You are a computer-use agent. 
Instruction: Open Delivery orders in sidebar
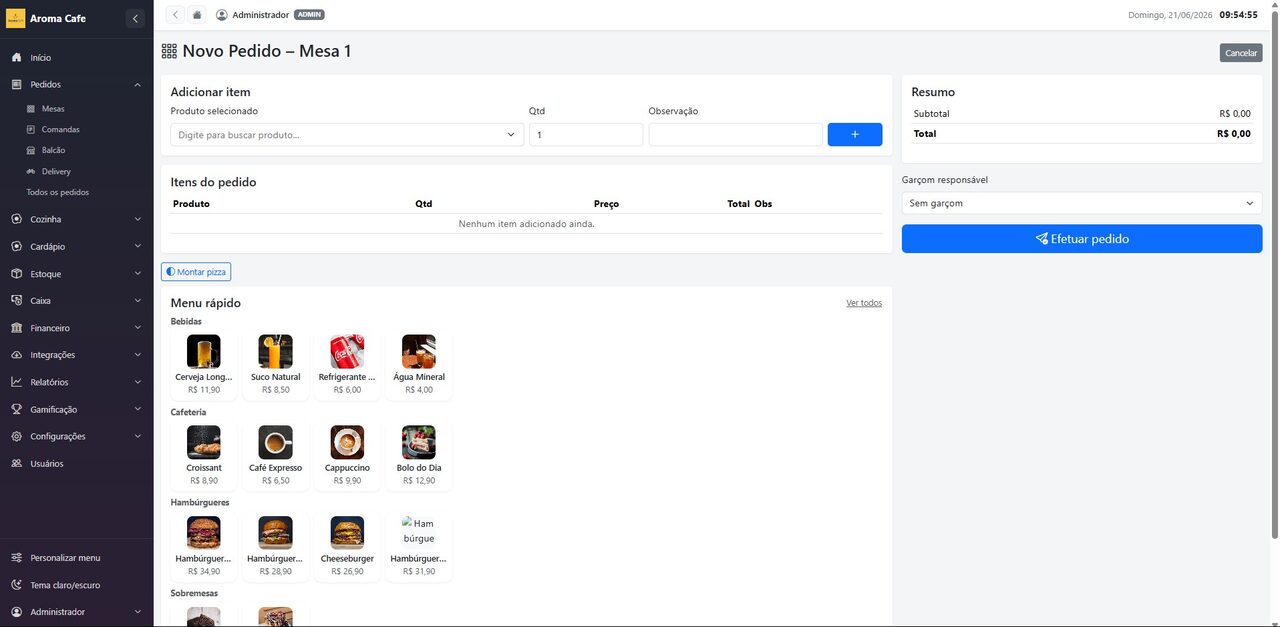point(56,171)
